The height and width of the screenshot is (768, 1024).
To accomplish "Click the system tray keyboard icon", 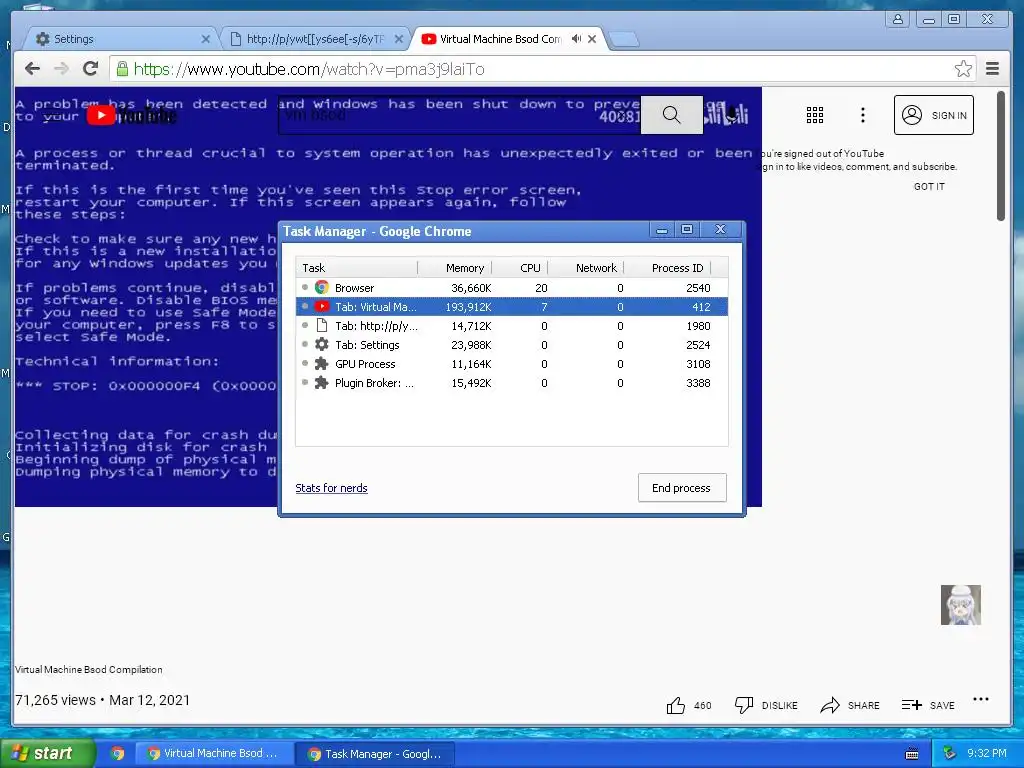I will tap(912, 754).
